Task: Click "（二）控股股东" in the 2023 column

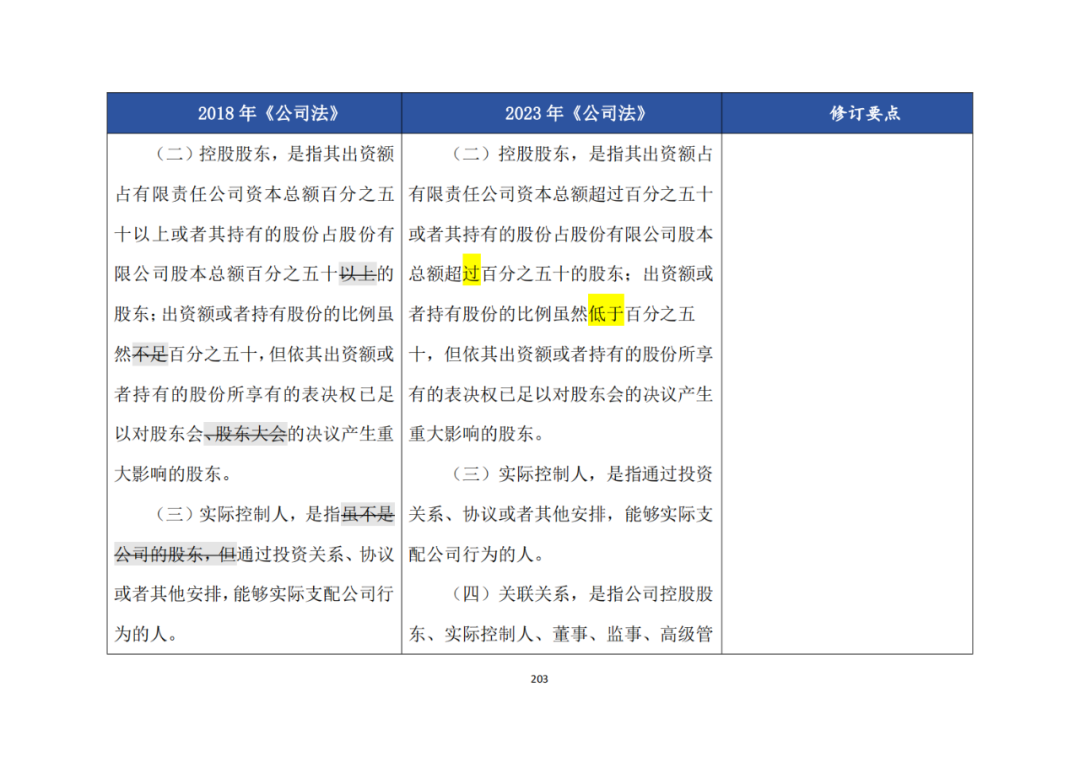Action: (x=512, y=154)
